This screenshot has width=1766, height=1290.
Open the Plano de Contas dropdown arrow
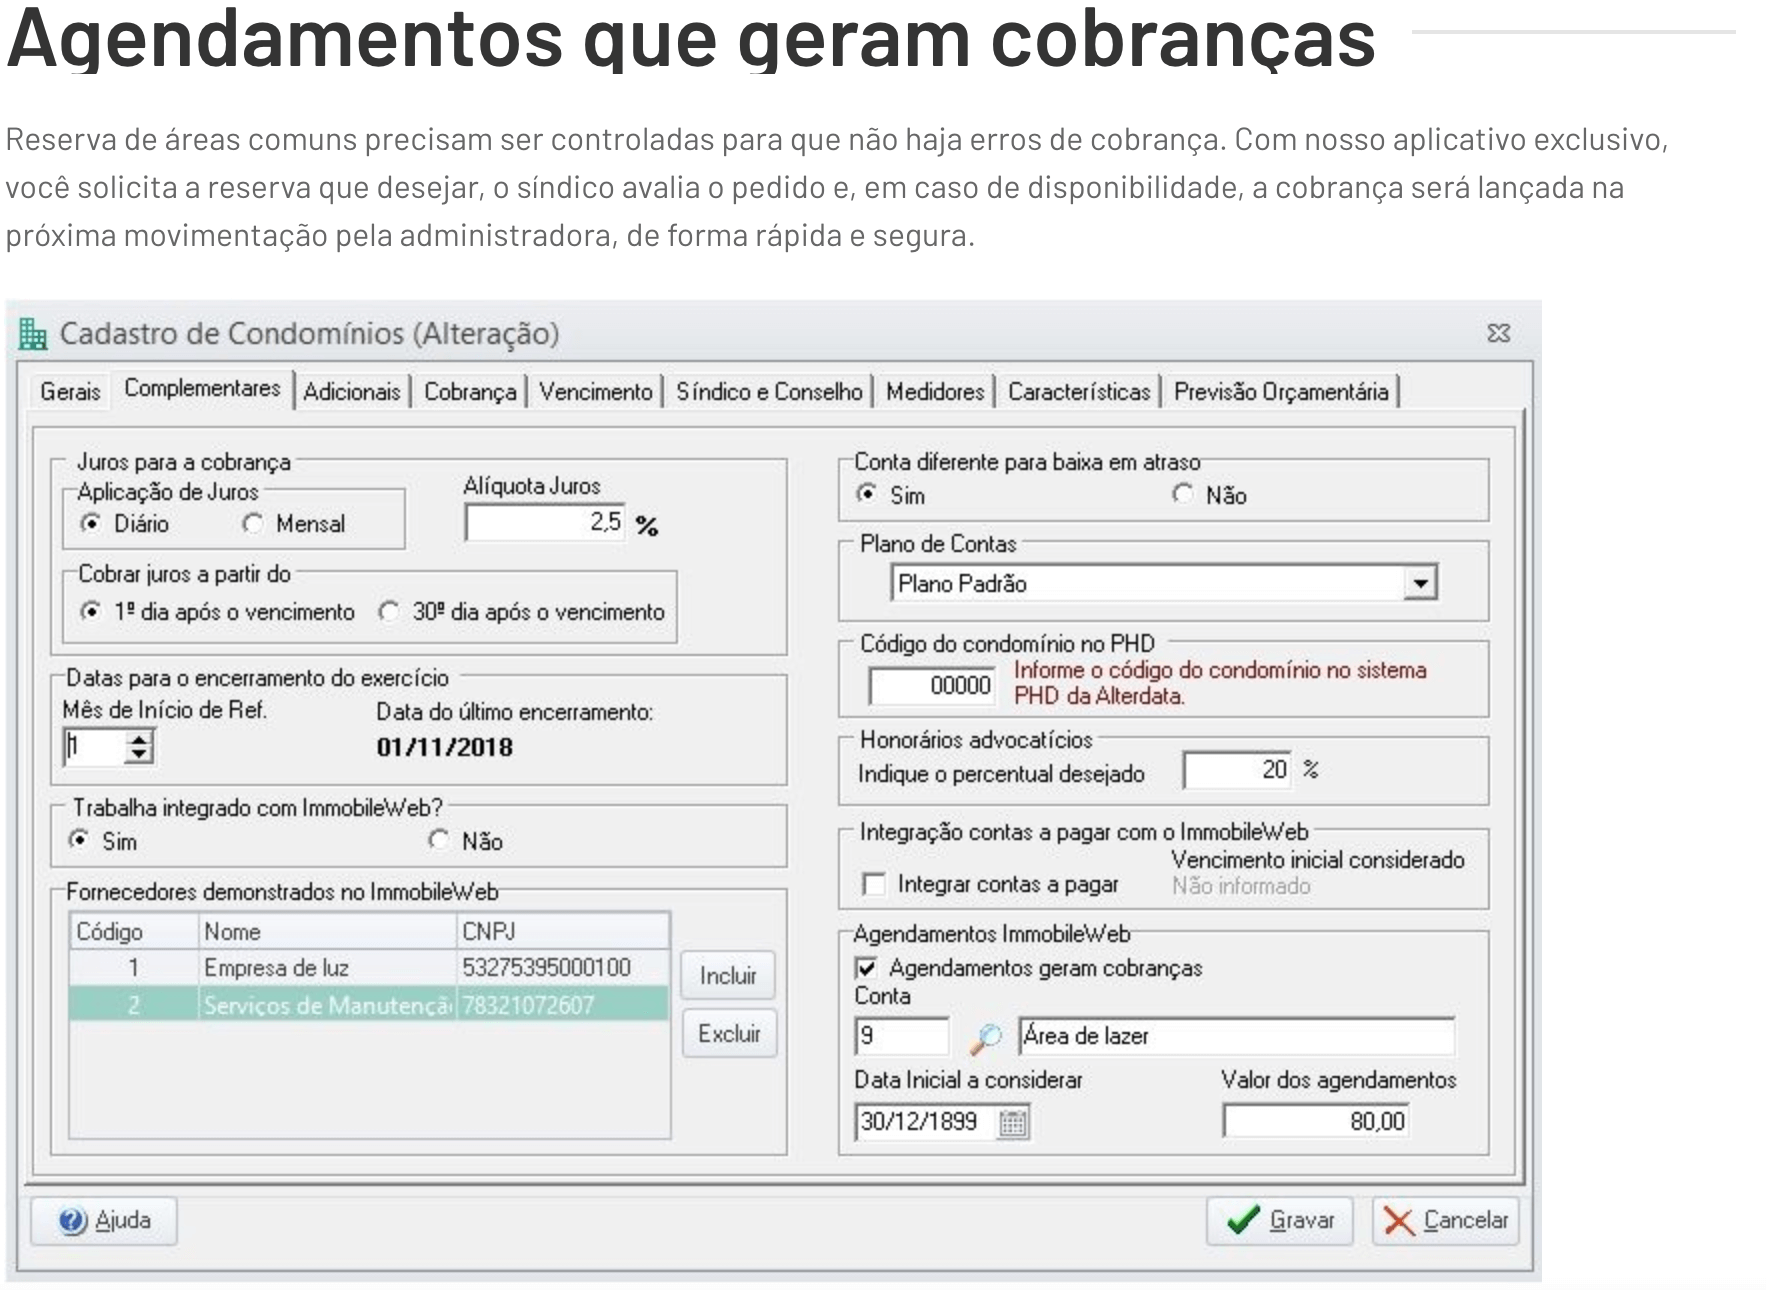(1420, 584)
